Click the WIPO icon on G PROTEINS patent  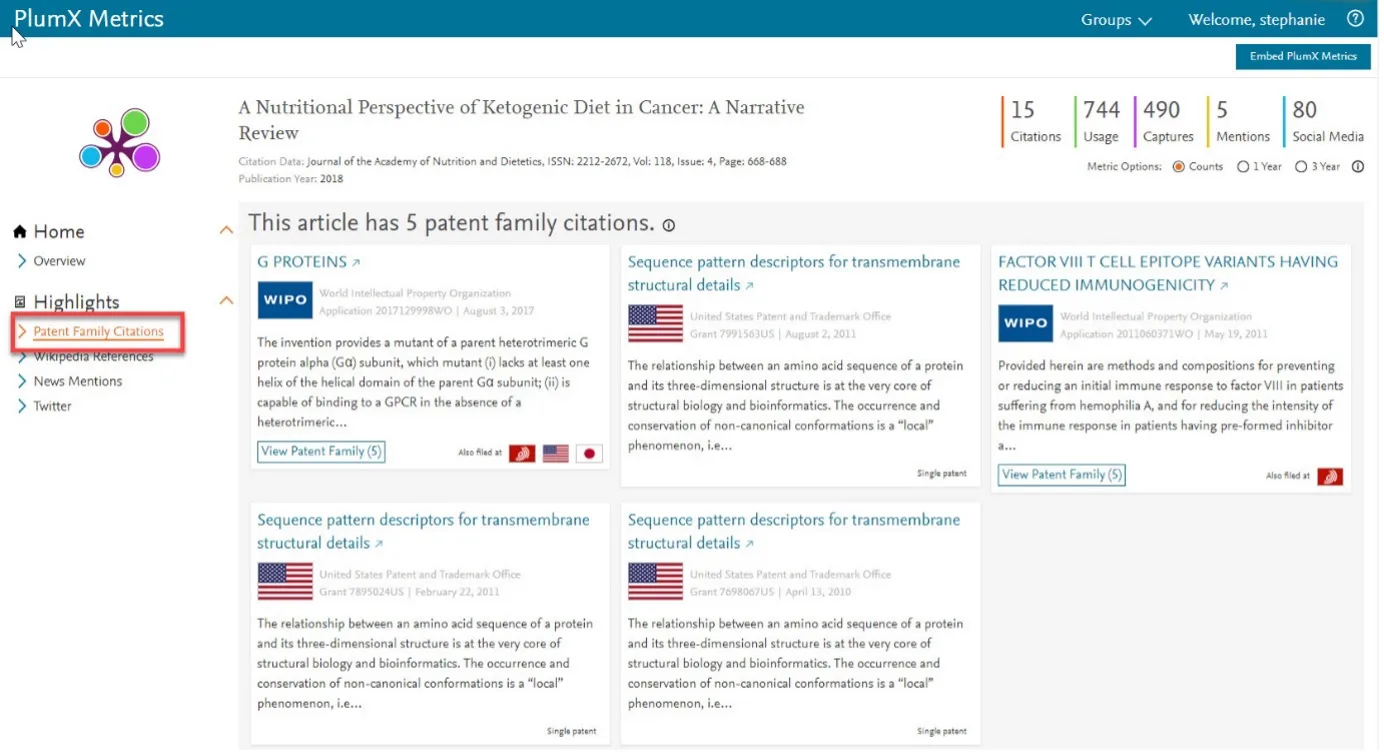285,300
